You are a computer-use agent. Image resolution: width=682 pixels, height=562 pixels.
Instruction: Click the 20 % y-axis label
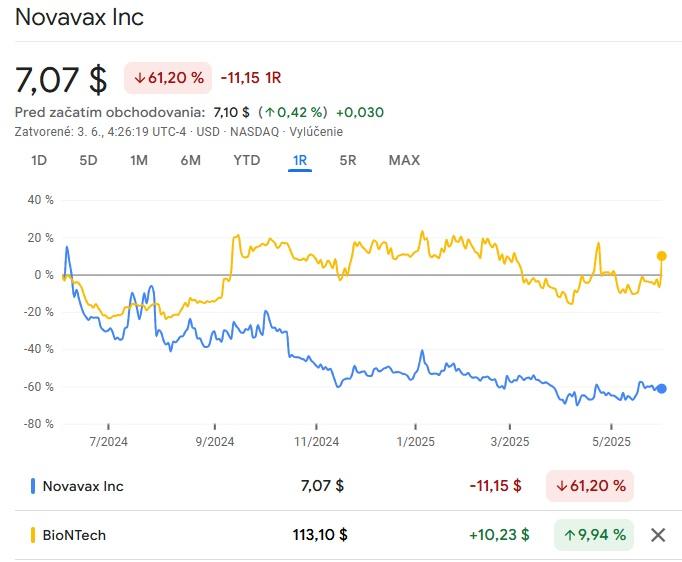click(40, 238)
